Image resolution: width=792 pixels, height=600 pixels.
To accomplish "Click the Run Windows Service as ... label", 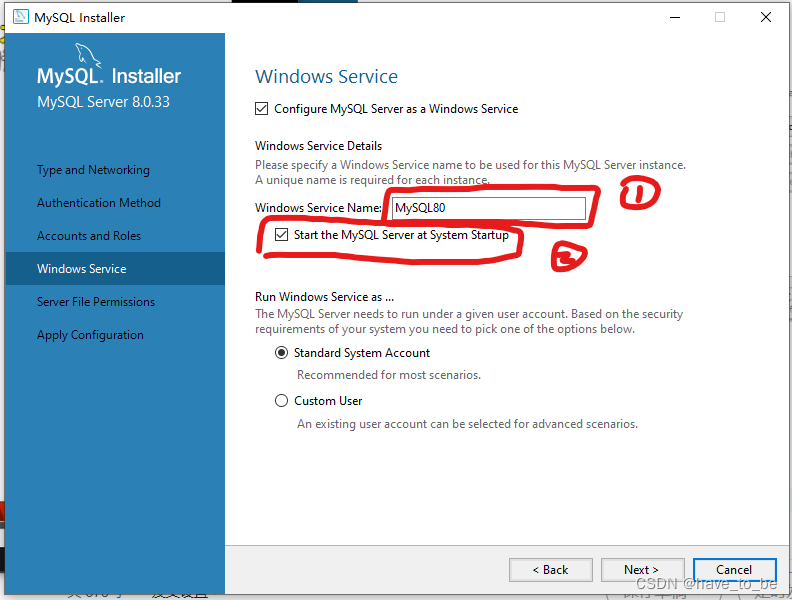I will pos(324,296).
